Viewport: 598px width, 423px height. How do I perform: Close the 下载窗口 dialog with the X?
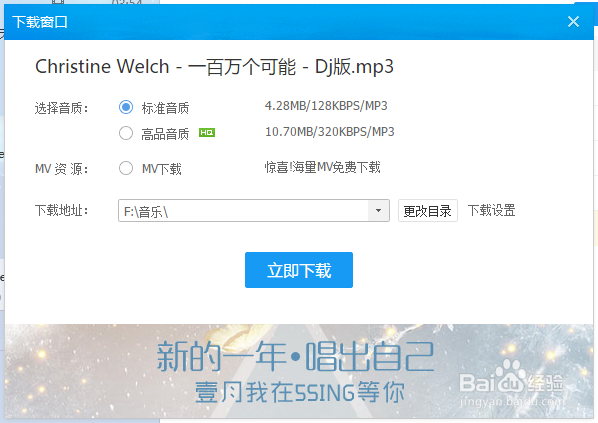point(573,22)
